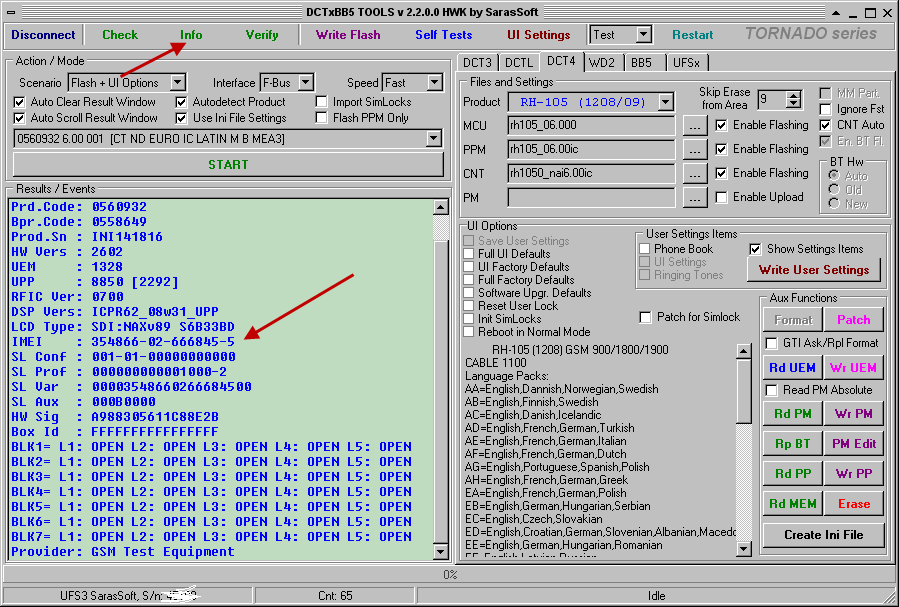Browse for the PM file

click(x=695, y=198)
